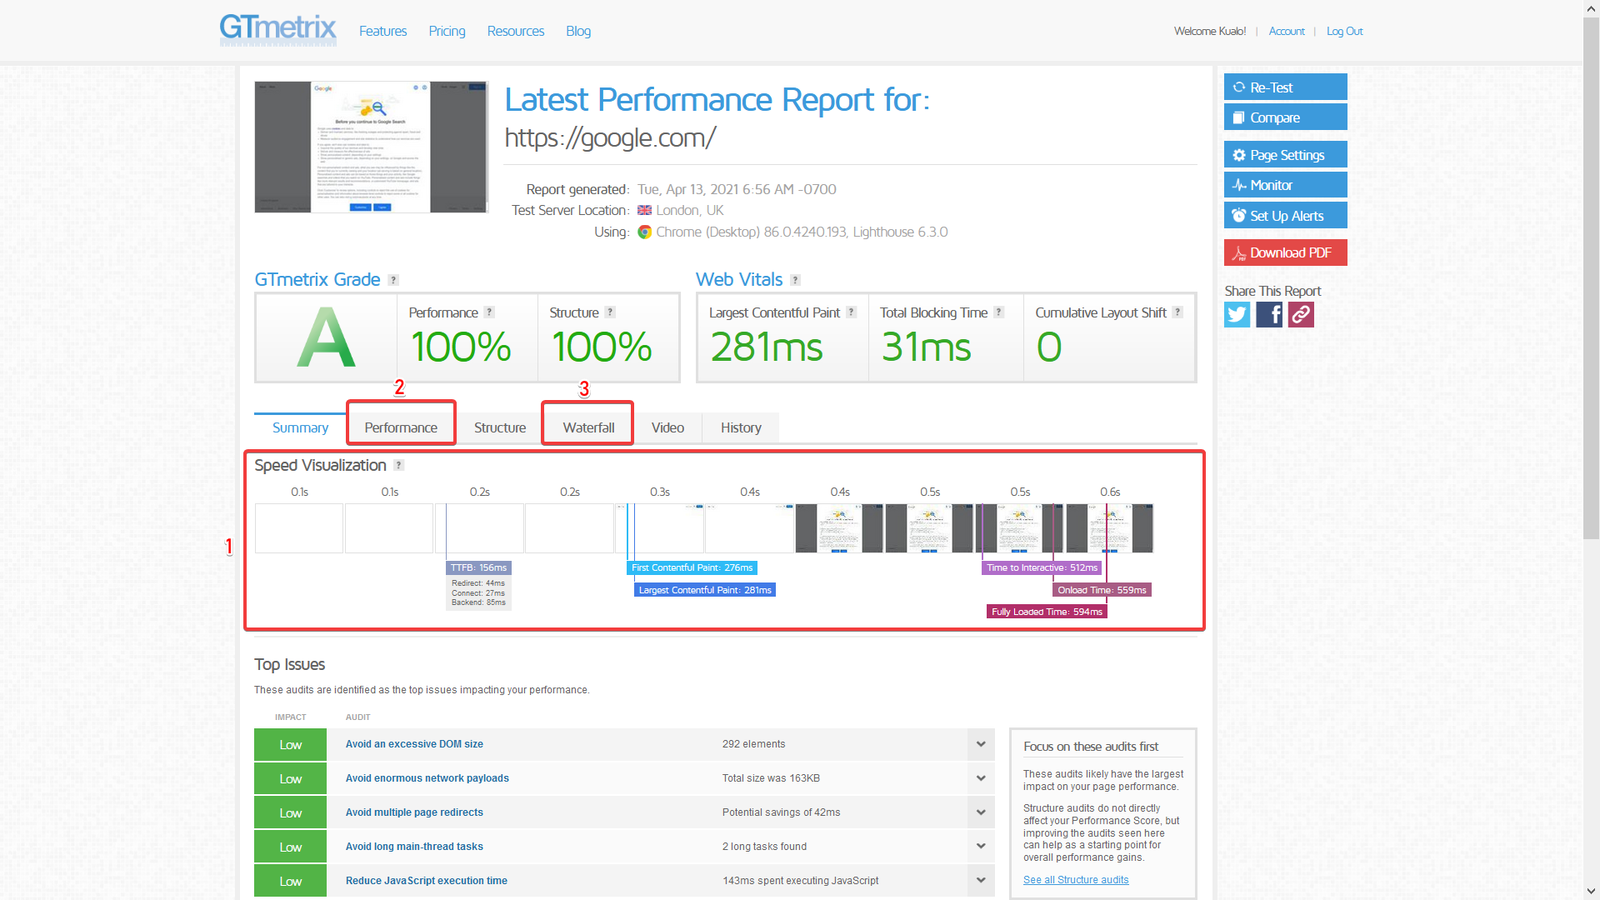Open Resources in top navigation

tap(516, 31)
